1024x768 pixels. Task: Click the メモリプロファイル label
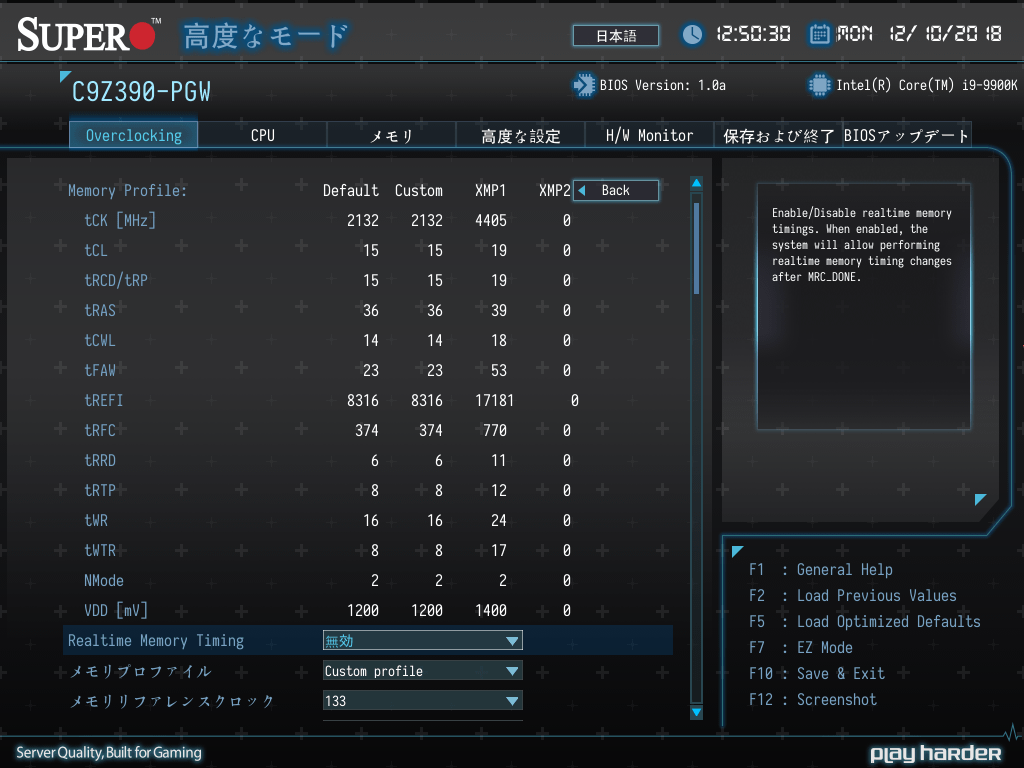click(x=141, y=671)
